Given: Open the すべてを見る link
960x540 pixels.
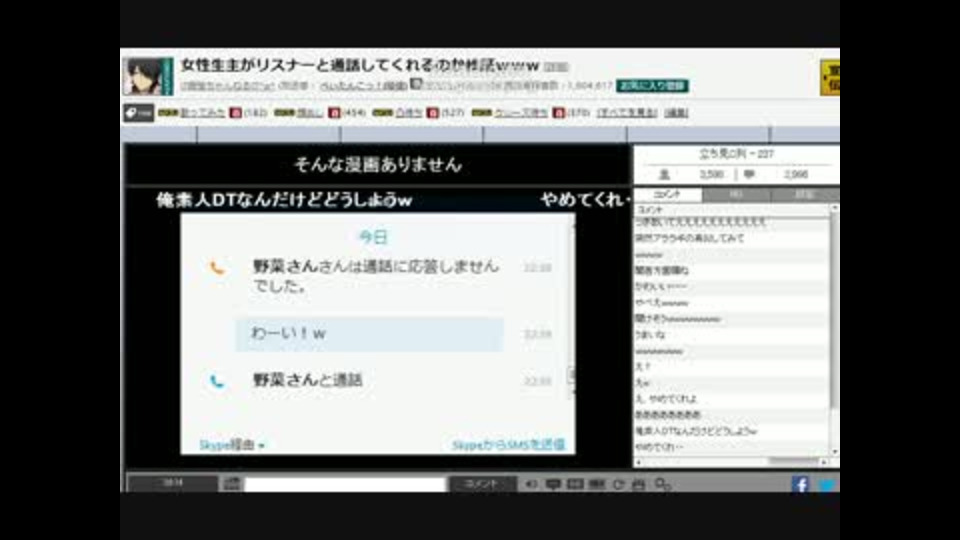Looking at the screenshot, I should point(627,113).
